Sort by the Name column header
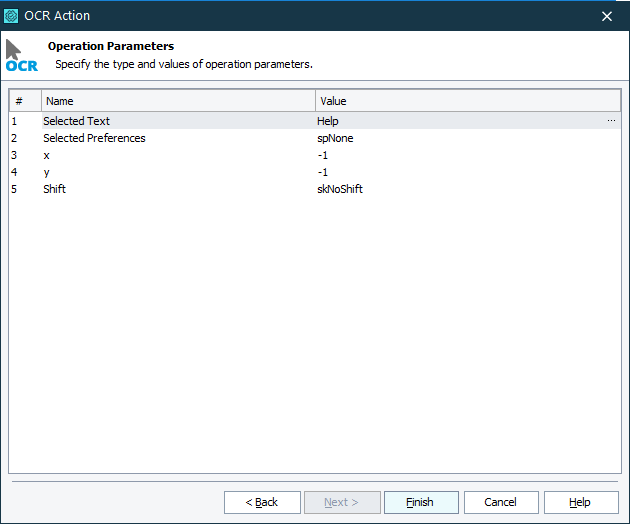Screen dimensions: 630x524 178,101
